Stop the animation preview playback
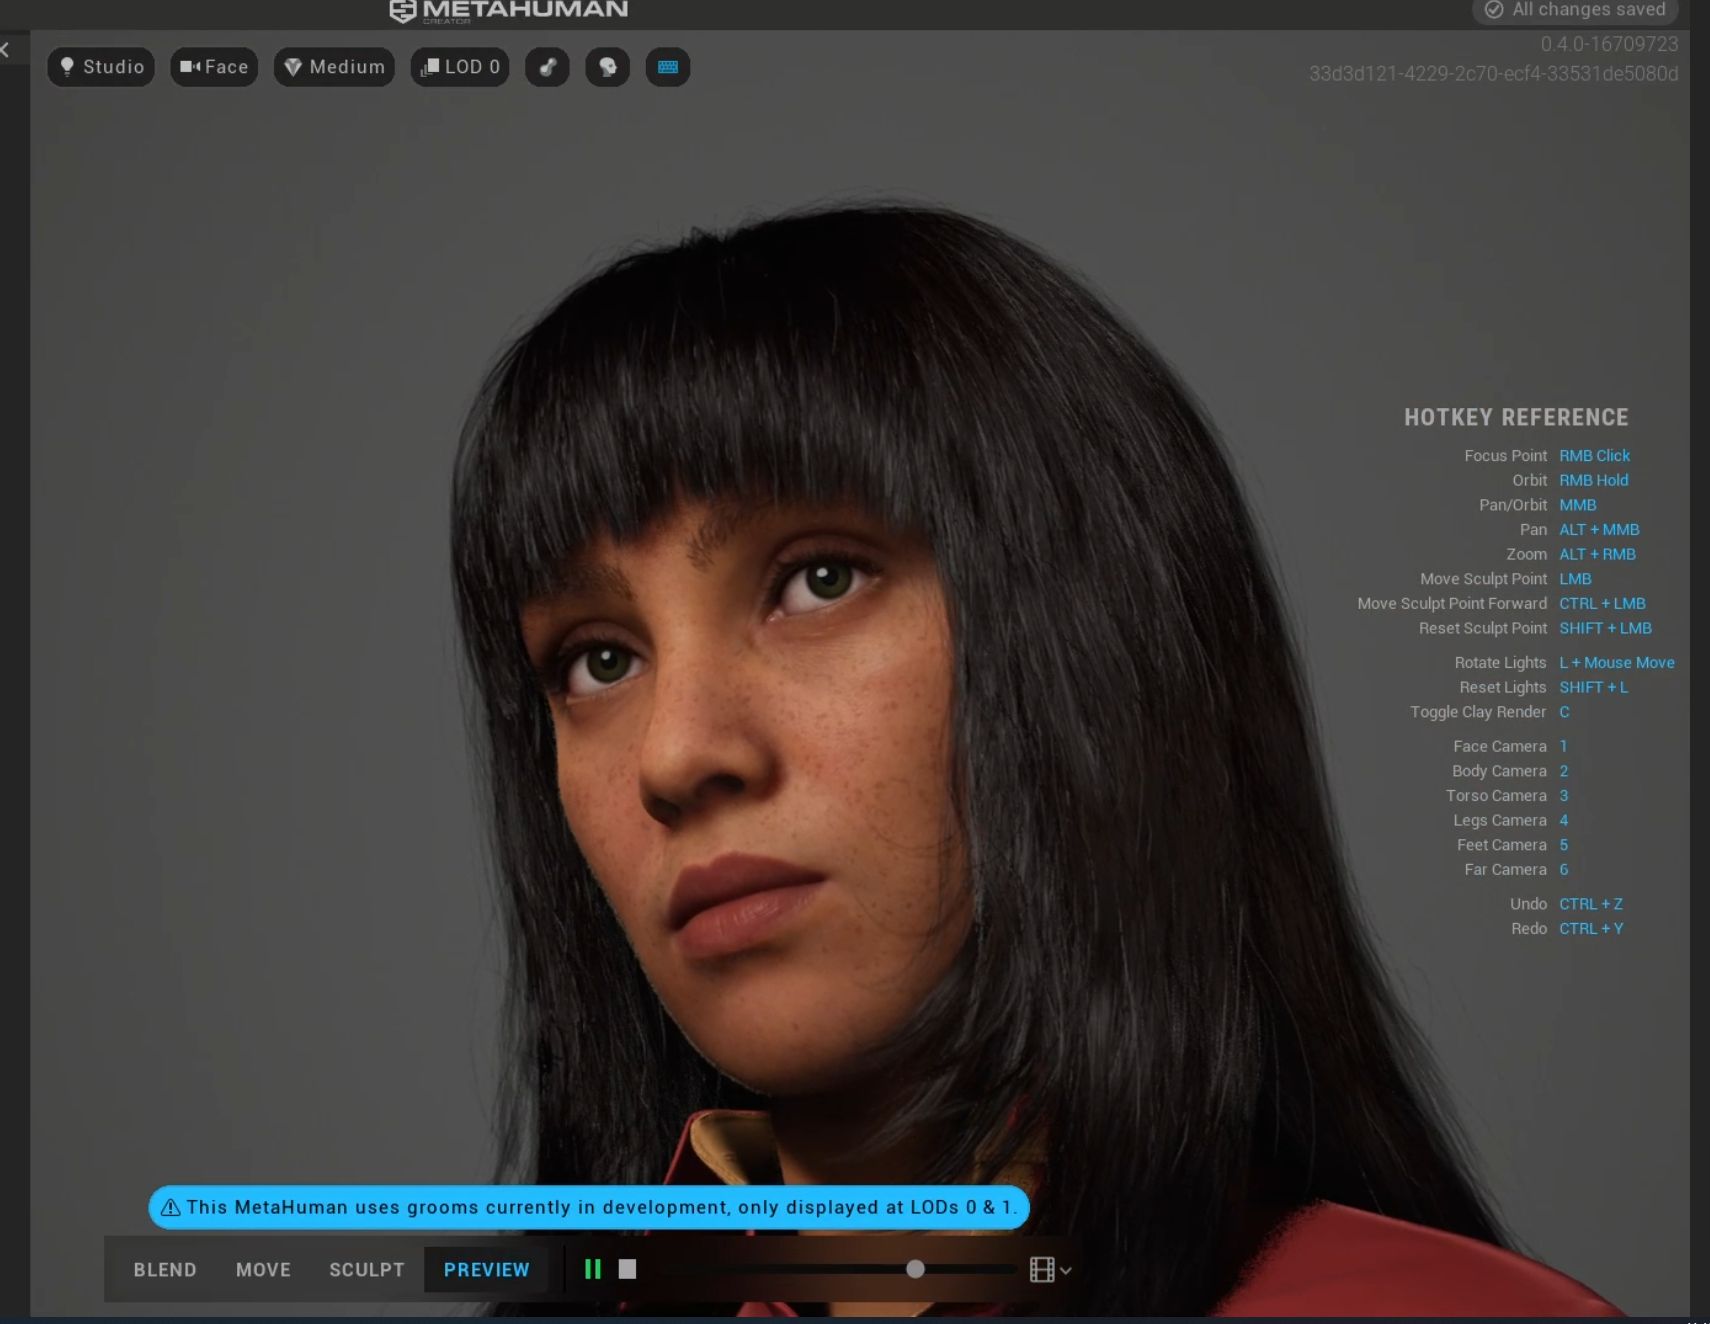This screenshot has width=1710, height=1324. 627,1269
